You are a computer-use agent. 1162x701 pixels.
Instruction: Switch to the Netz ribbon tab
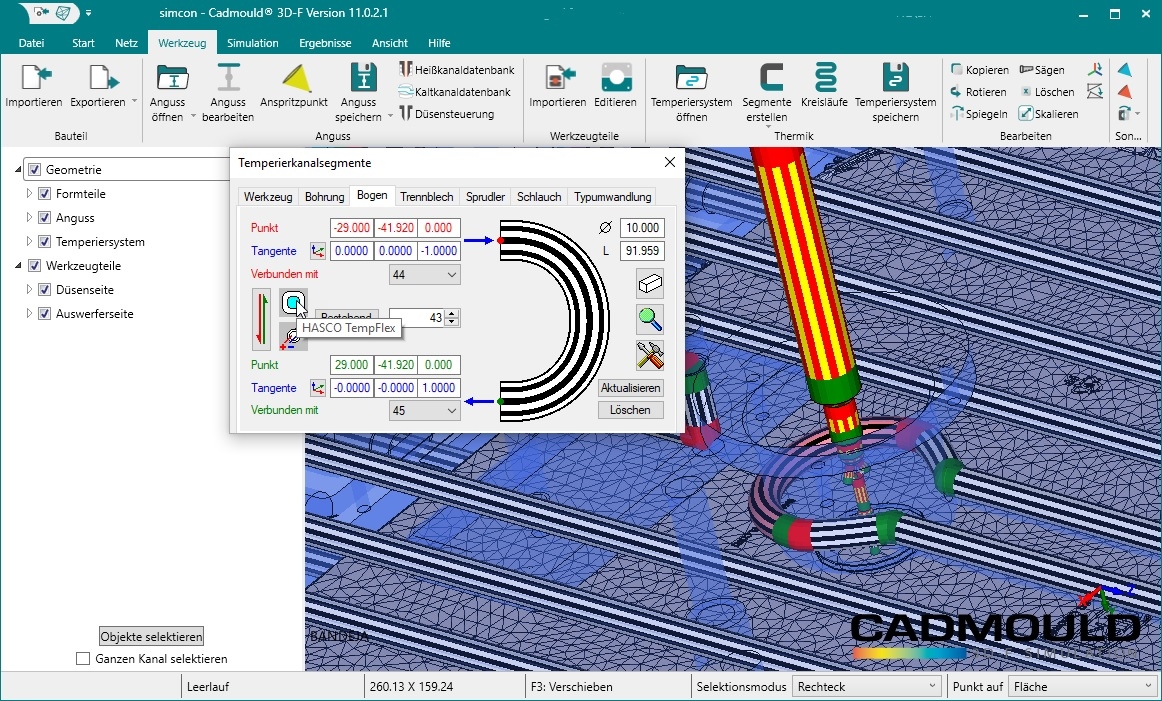click(x=127, y=43)
